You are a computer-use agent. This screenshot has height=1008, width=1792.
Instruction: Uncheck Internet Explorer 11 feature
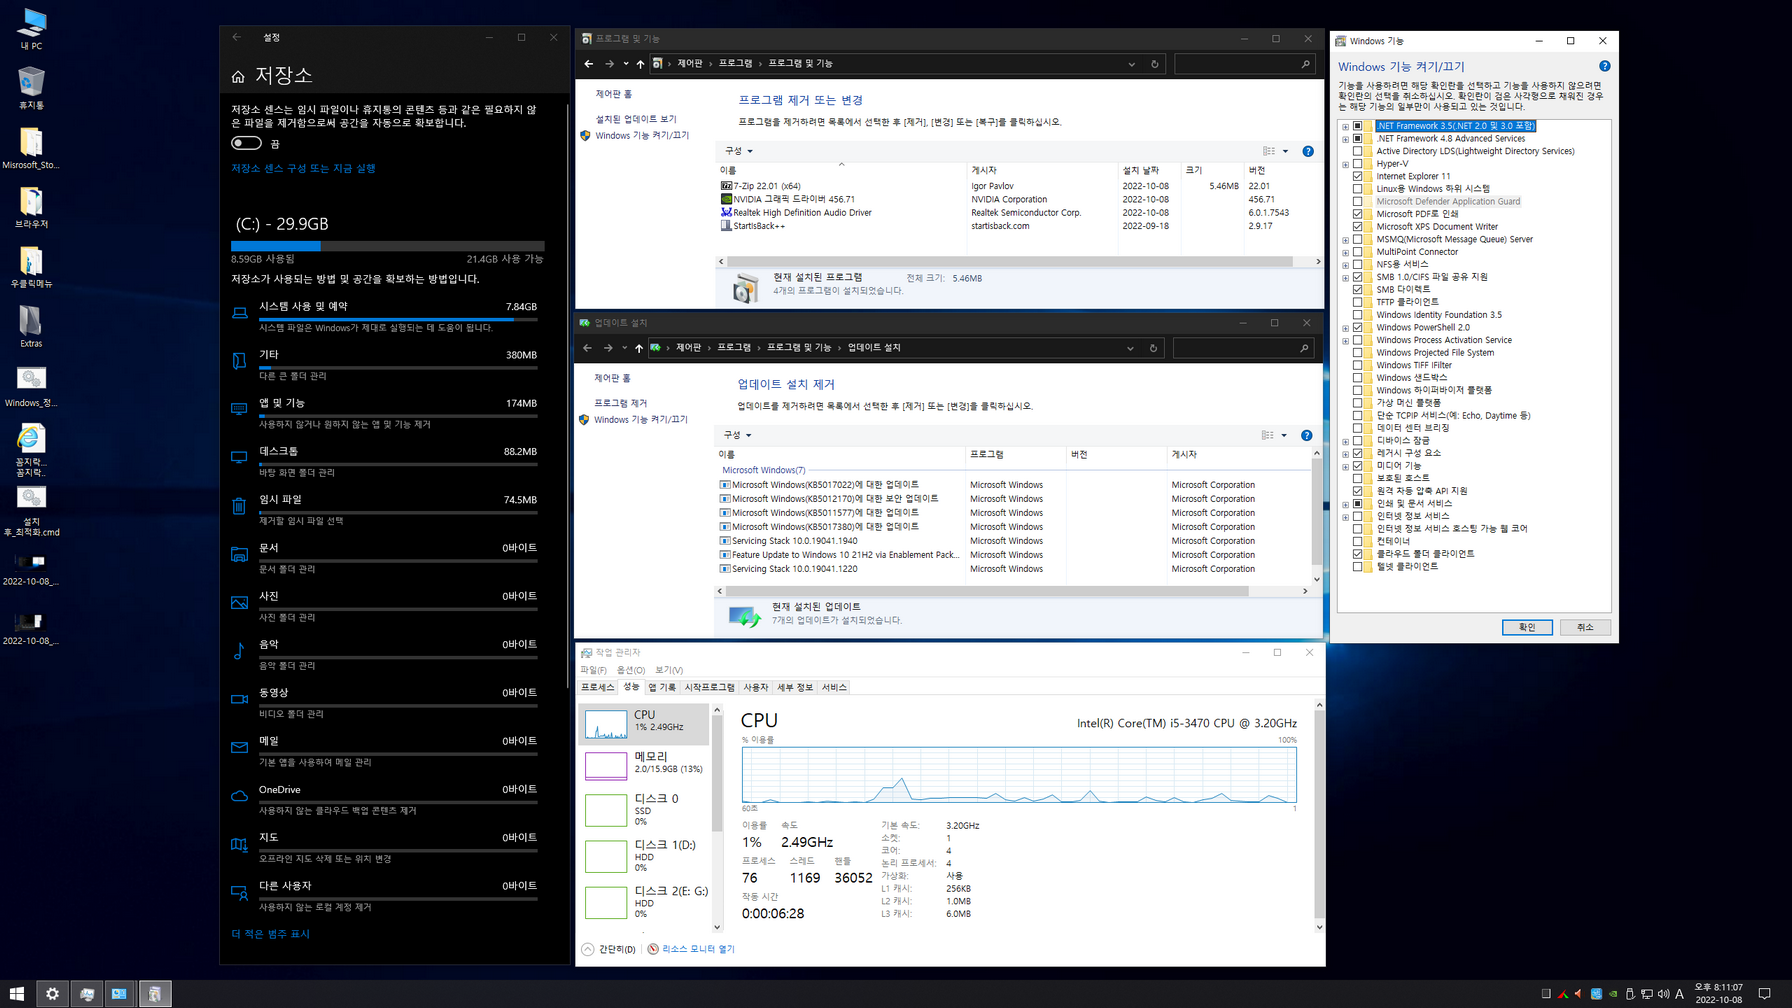[x=1357, y=176]
